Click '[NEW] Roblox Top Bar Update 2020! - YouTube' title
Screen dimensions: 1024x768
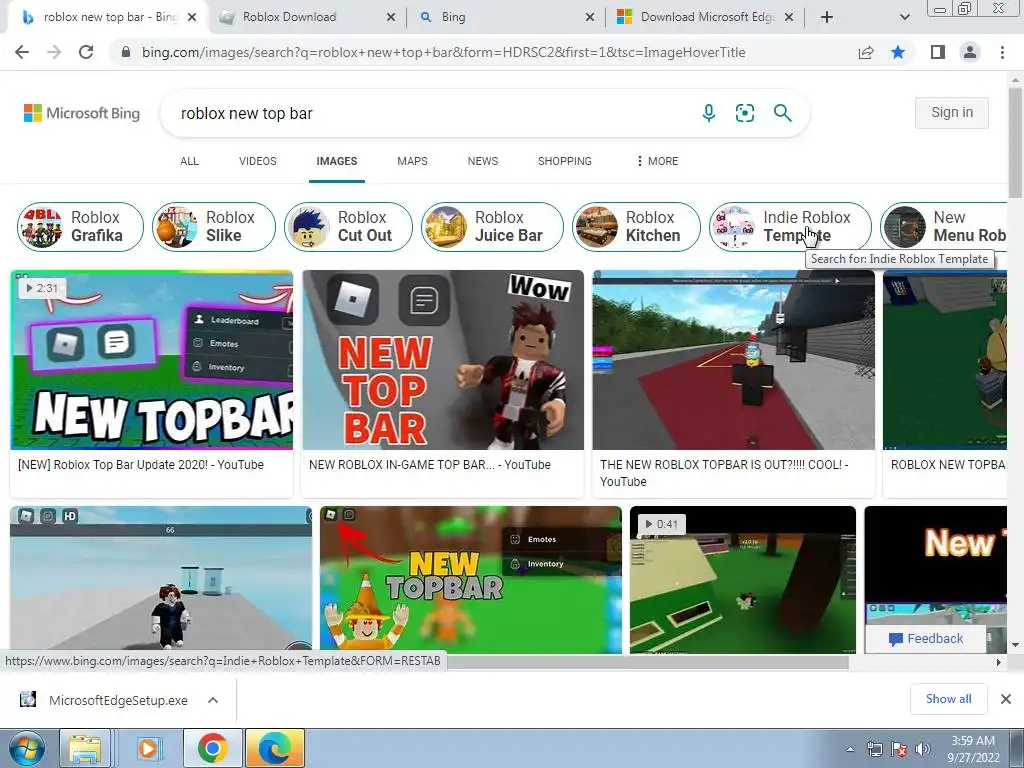click(141, 465)
